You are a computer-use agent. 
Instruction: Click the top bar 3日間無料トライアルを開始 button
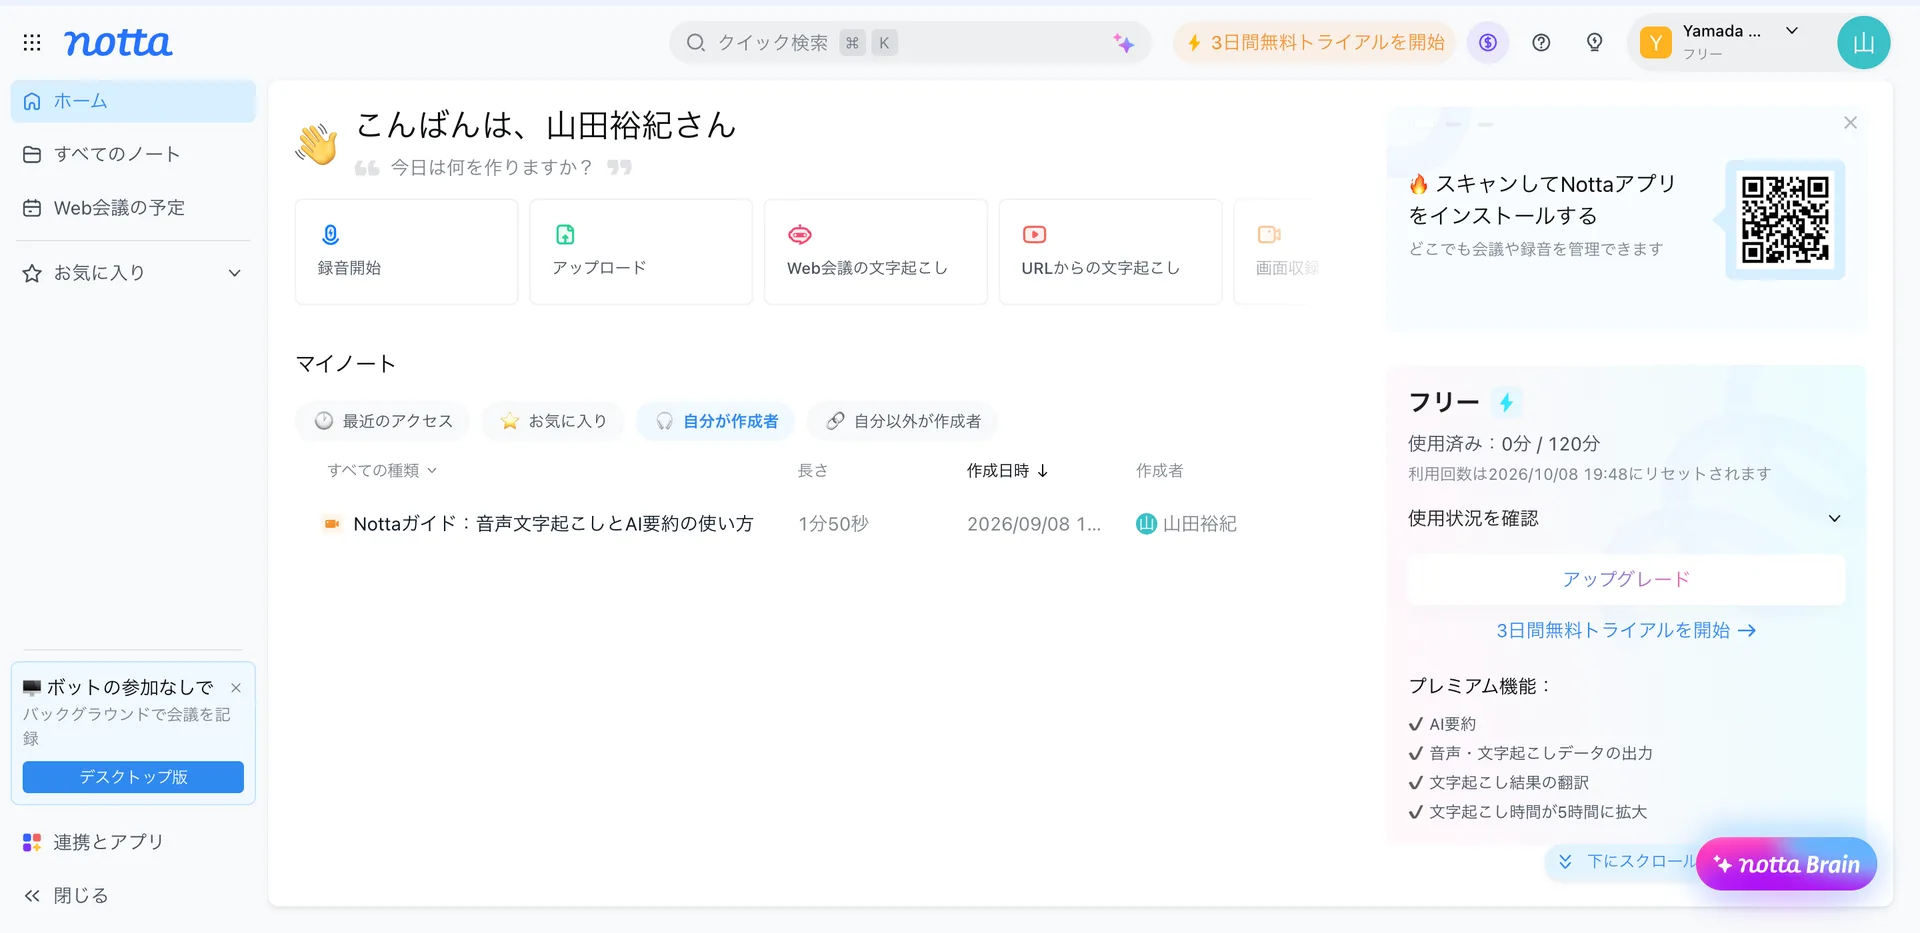[1315, 43]
